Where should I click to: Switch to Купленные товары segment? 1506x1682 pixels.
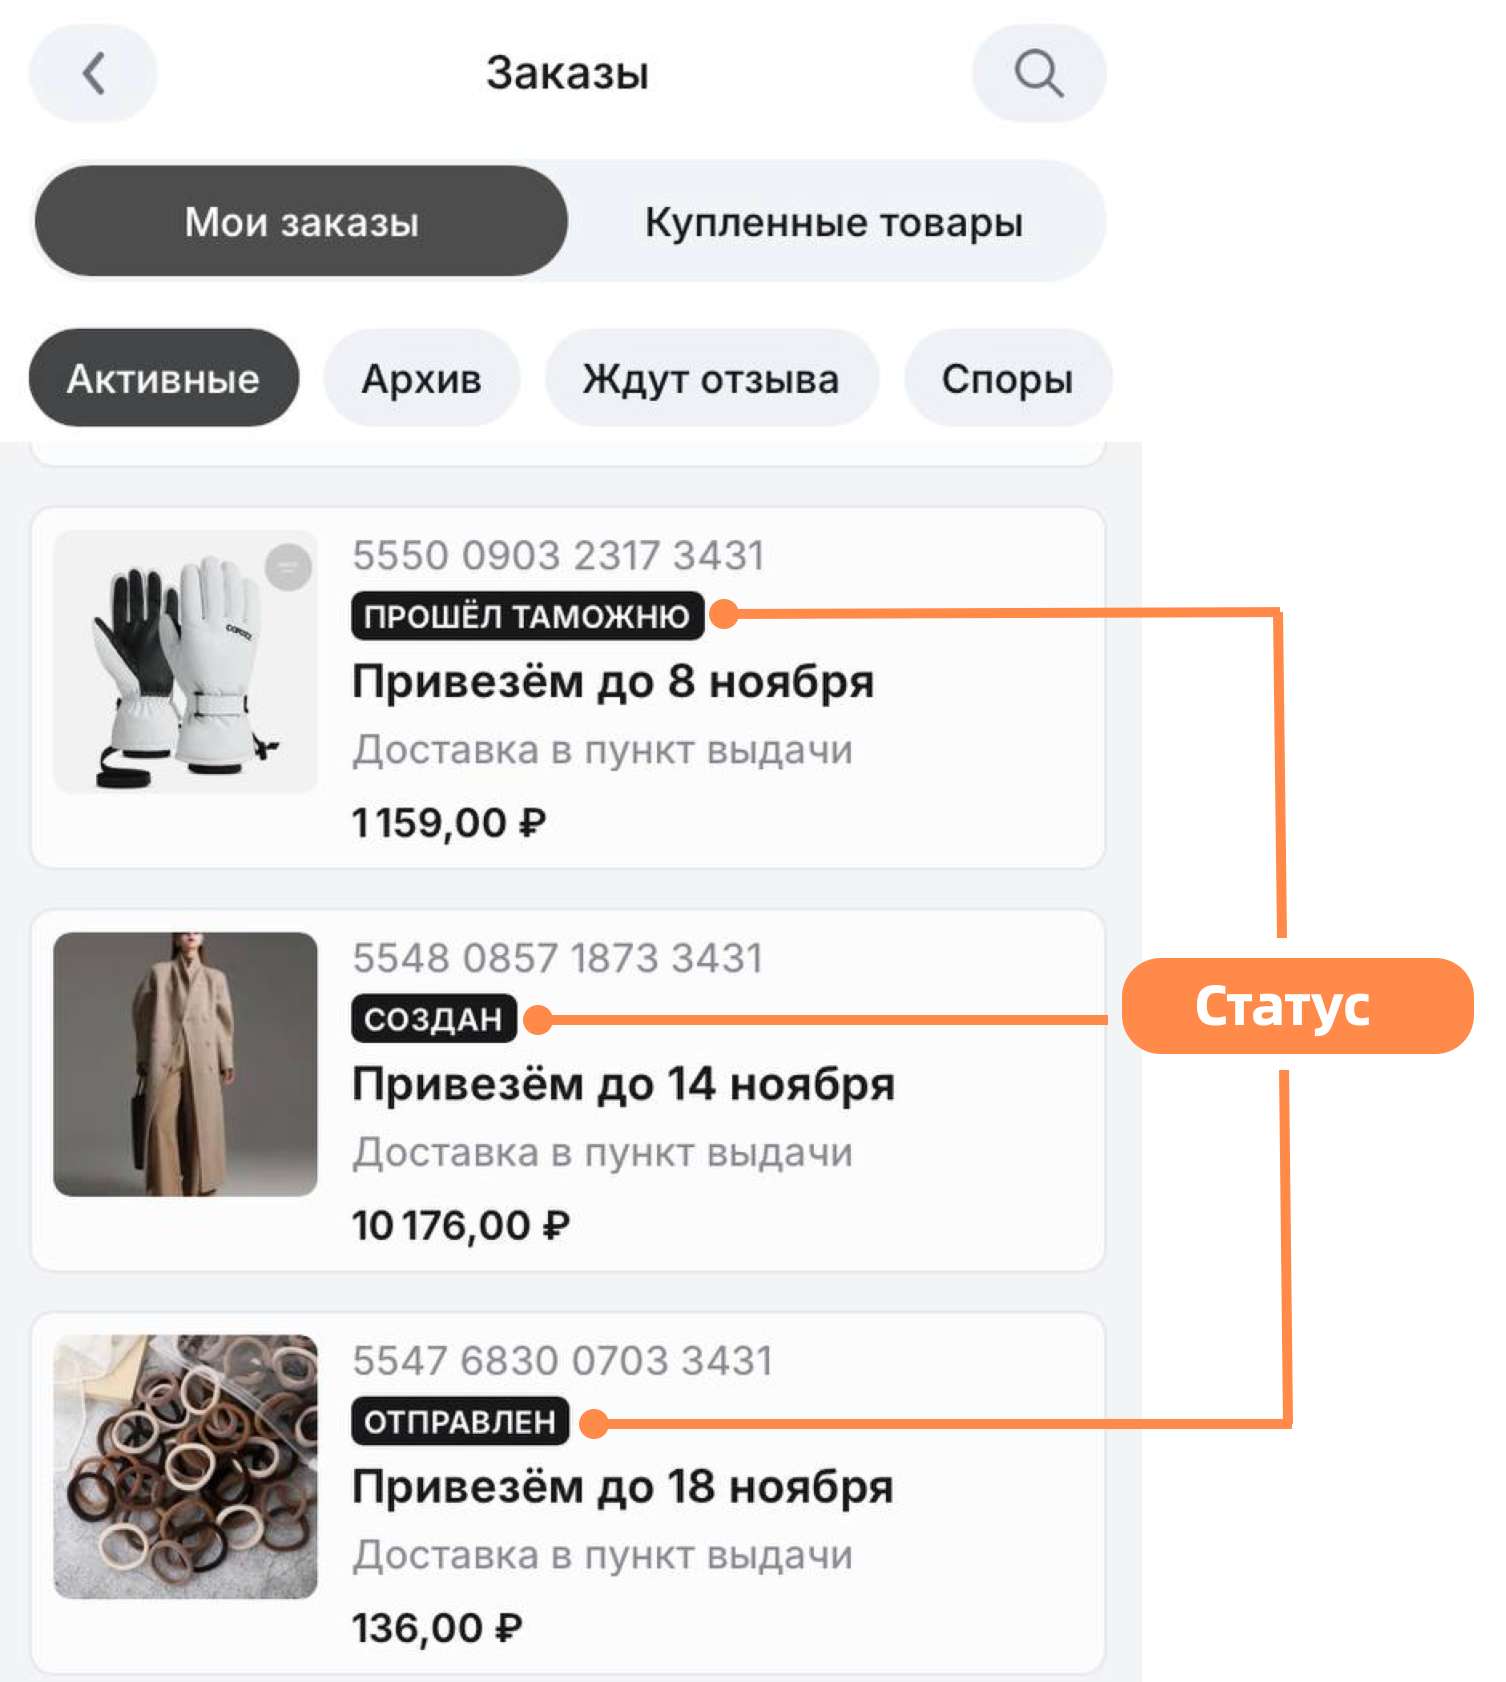click(x=834, y=221)
